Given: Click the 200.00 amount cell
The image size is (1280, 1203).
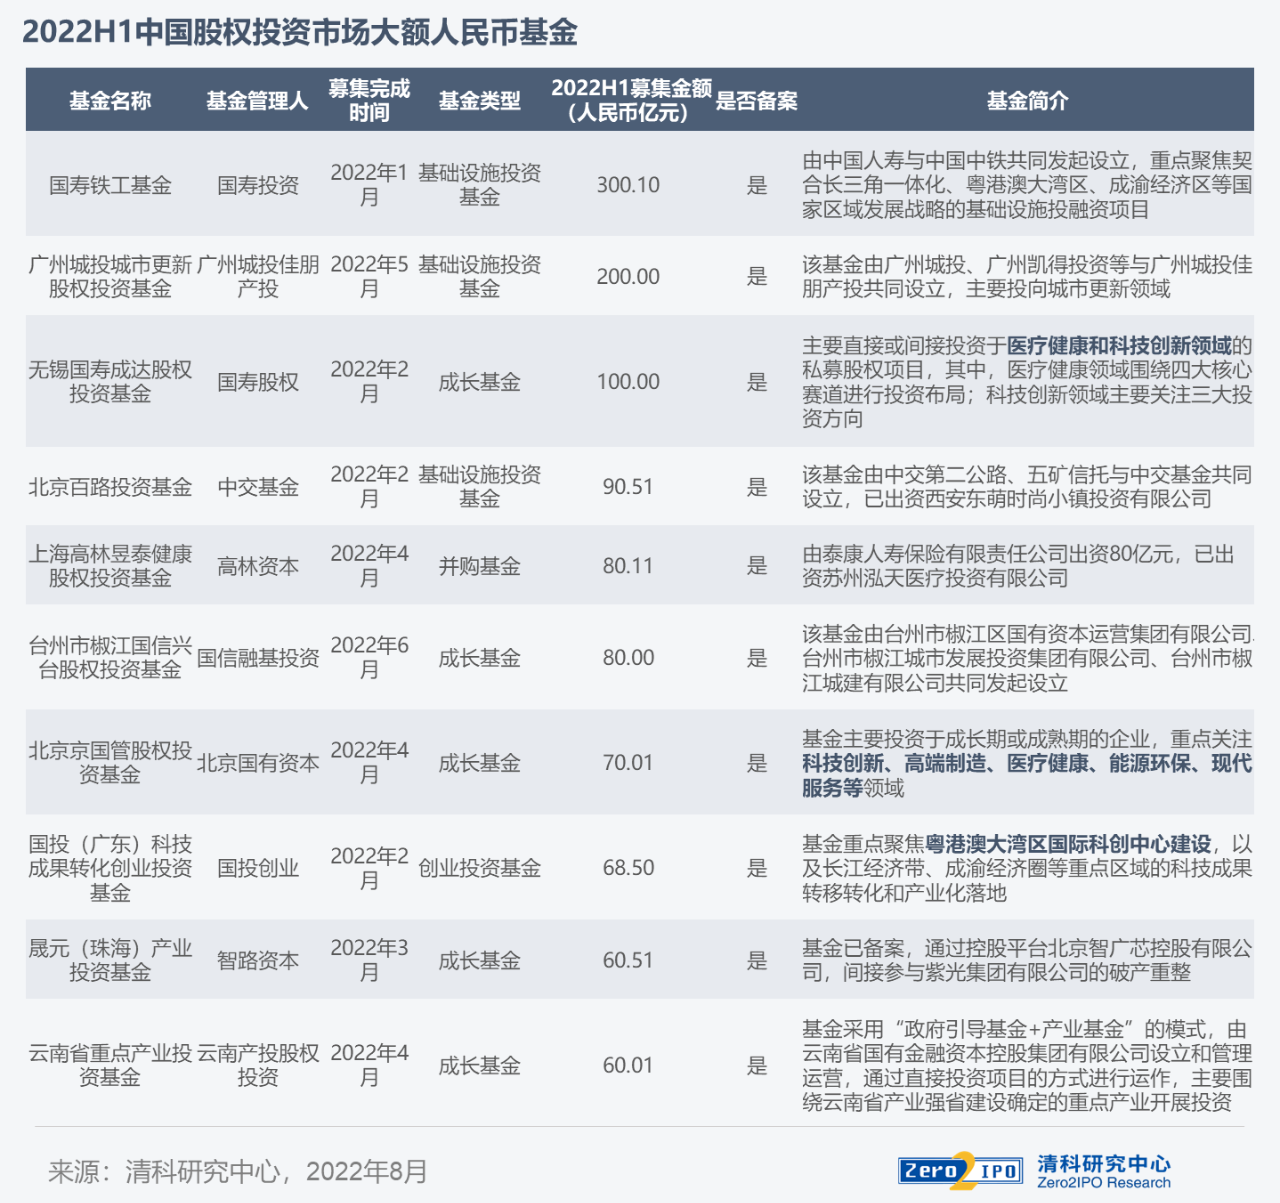Looking at the screenshot, I should click(x=628, y=276).
